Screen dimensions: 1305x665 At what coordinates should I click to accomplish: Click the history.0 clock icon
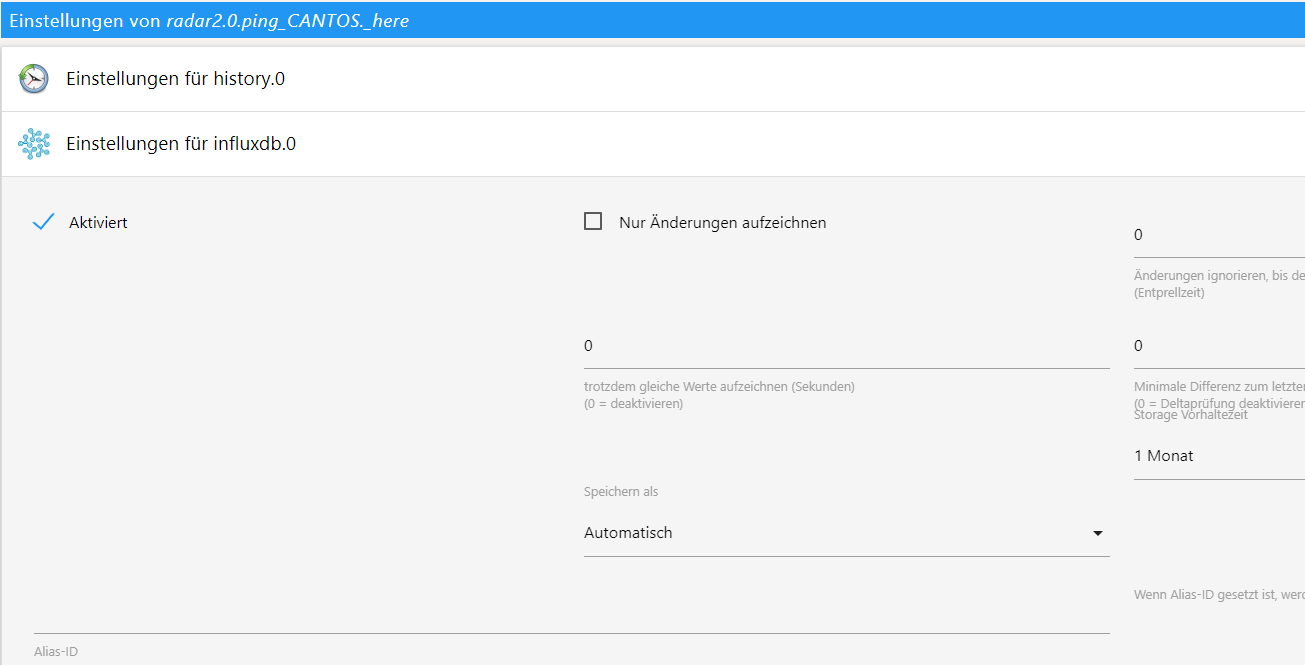34,79
